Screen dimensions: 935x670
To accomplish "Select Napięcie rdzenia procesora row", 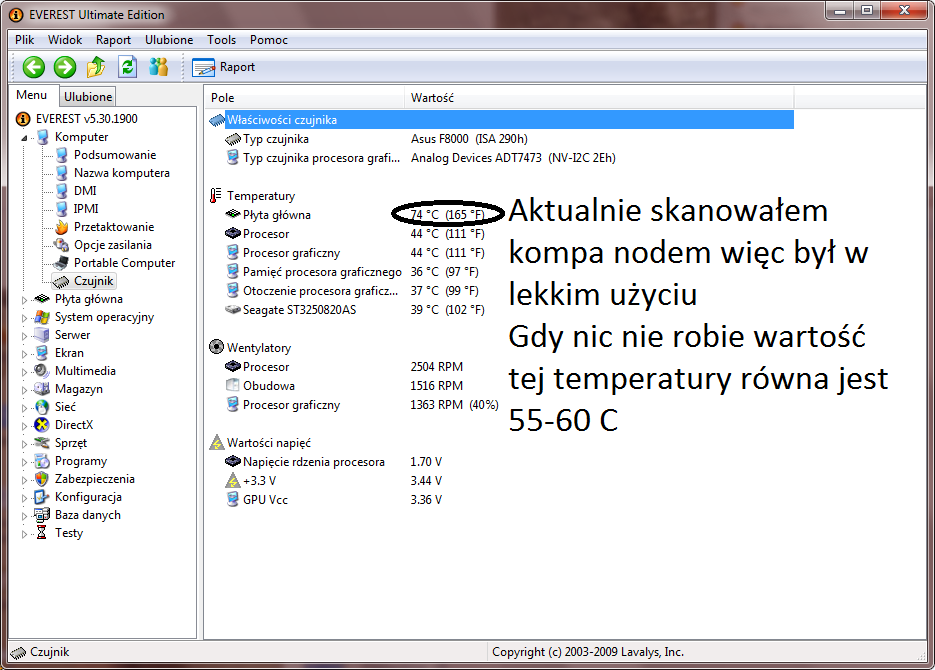I will tap(500, 461).
